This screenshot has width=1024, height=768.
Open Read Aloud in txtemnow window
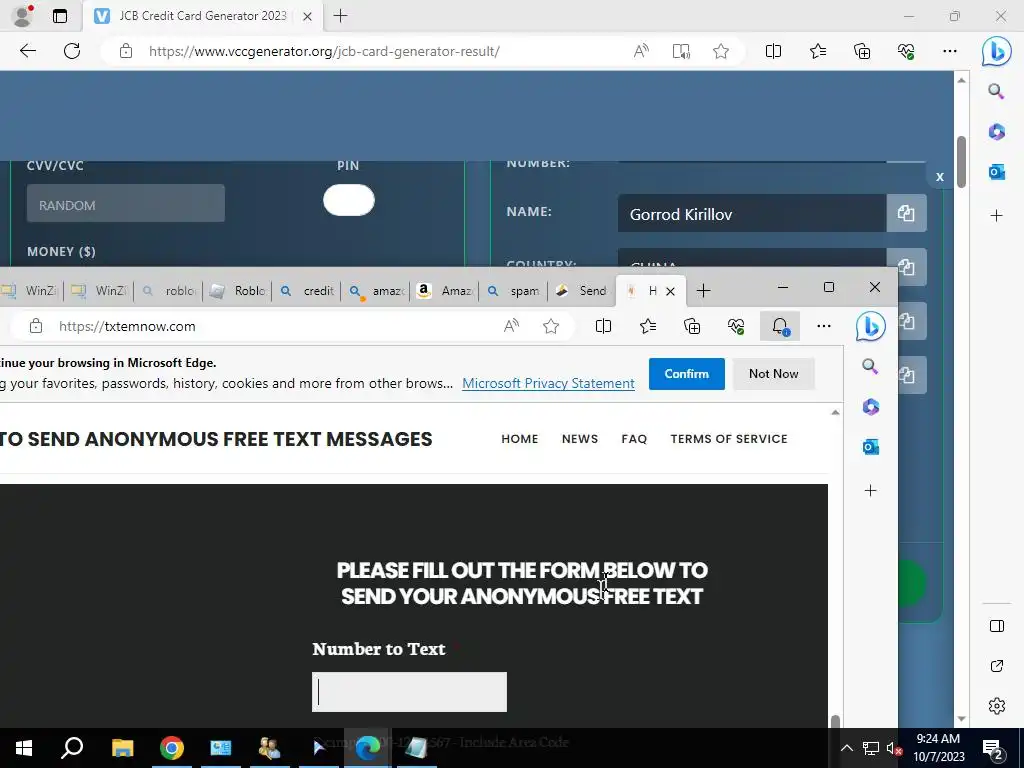511,326
